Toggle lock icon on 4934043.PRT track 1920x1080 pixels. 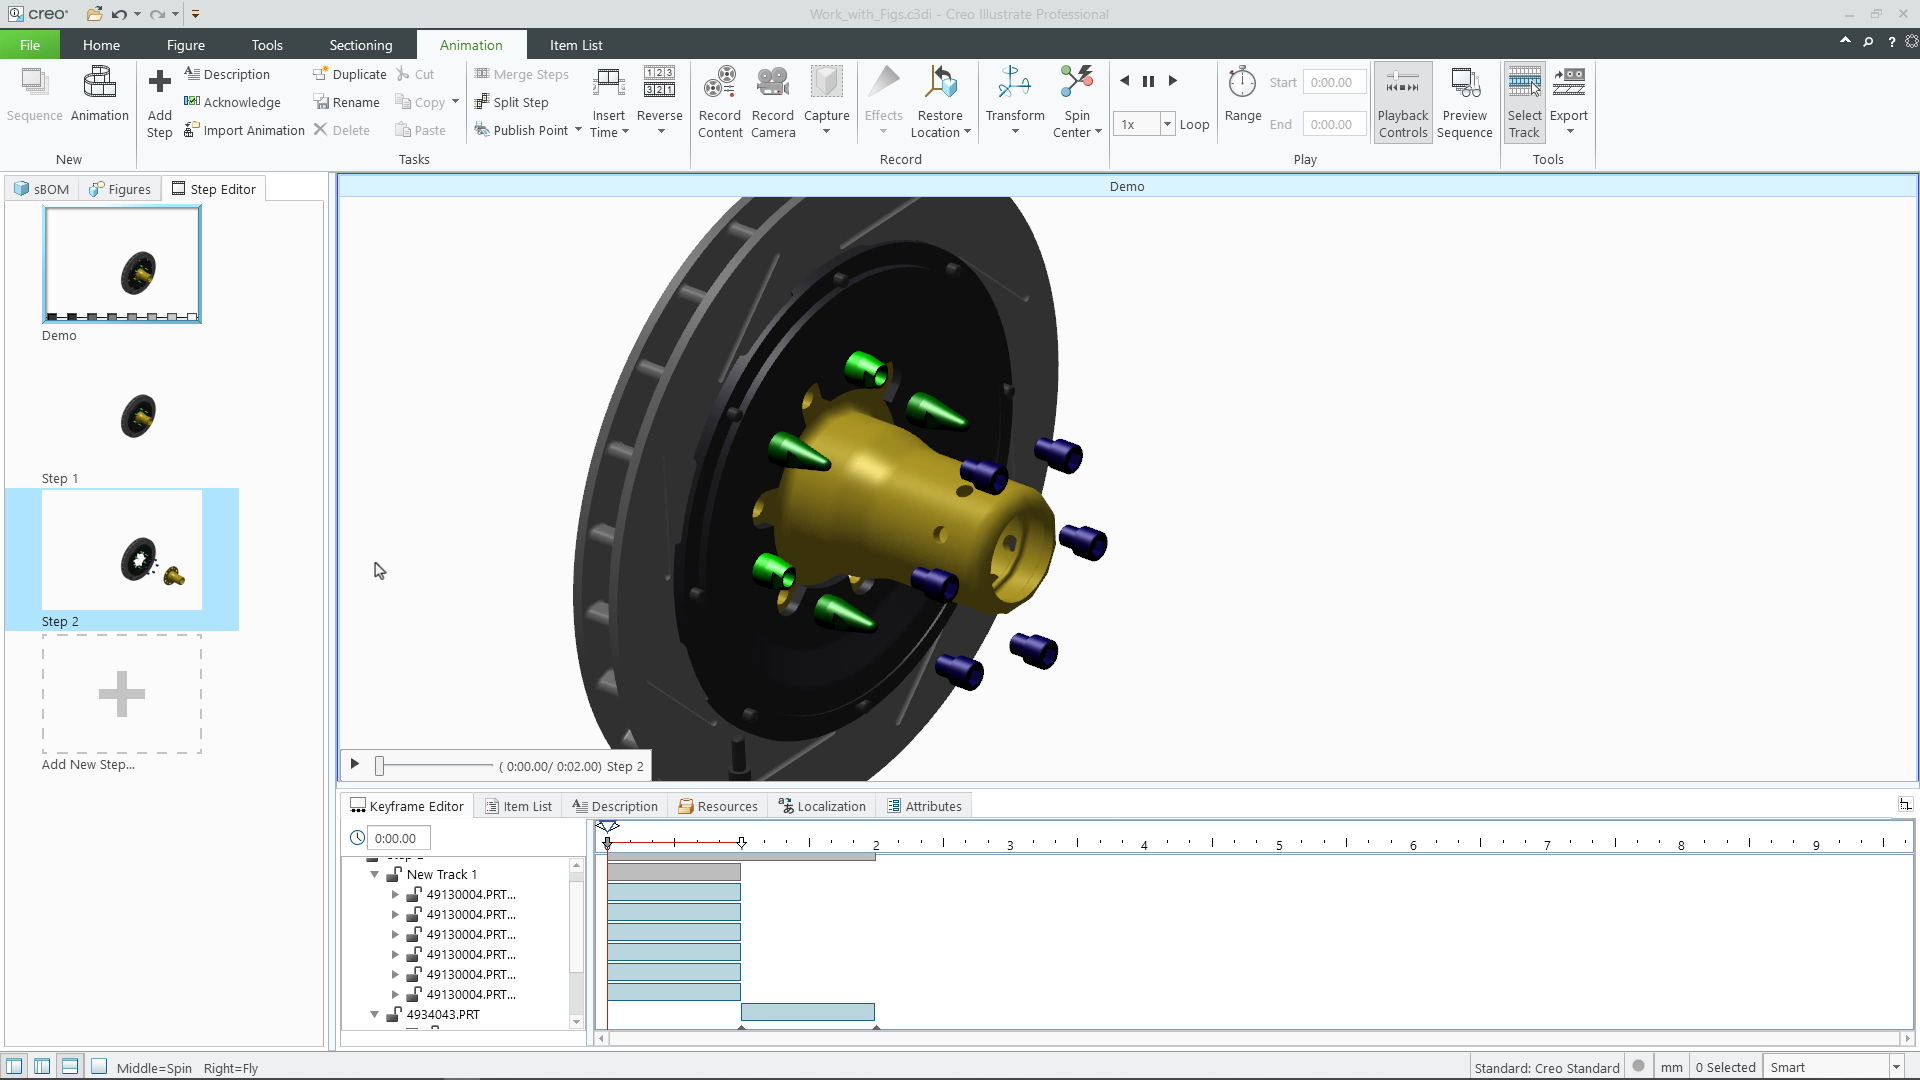tap(394, 1014)
